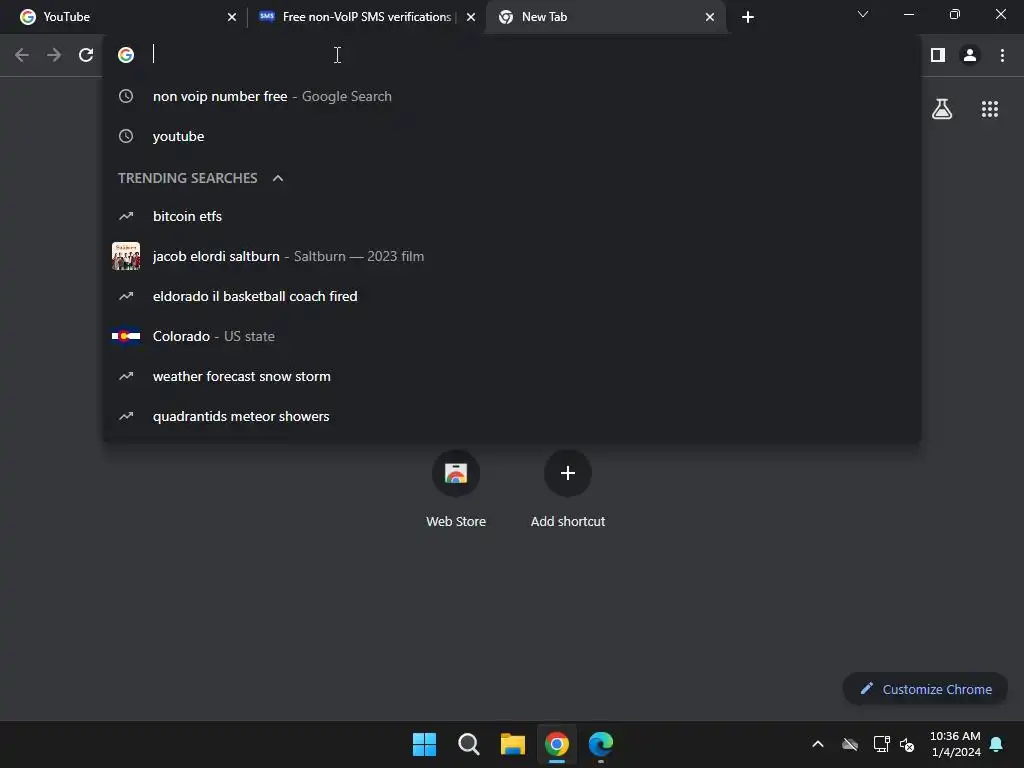1024x768 pixels.
Task: Click the browser back arrow
Action: coord(22,55)
